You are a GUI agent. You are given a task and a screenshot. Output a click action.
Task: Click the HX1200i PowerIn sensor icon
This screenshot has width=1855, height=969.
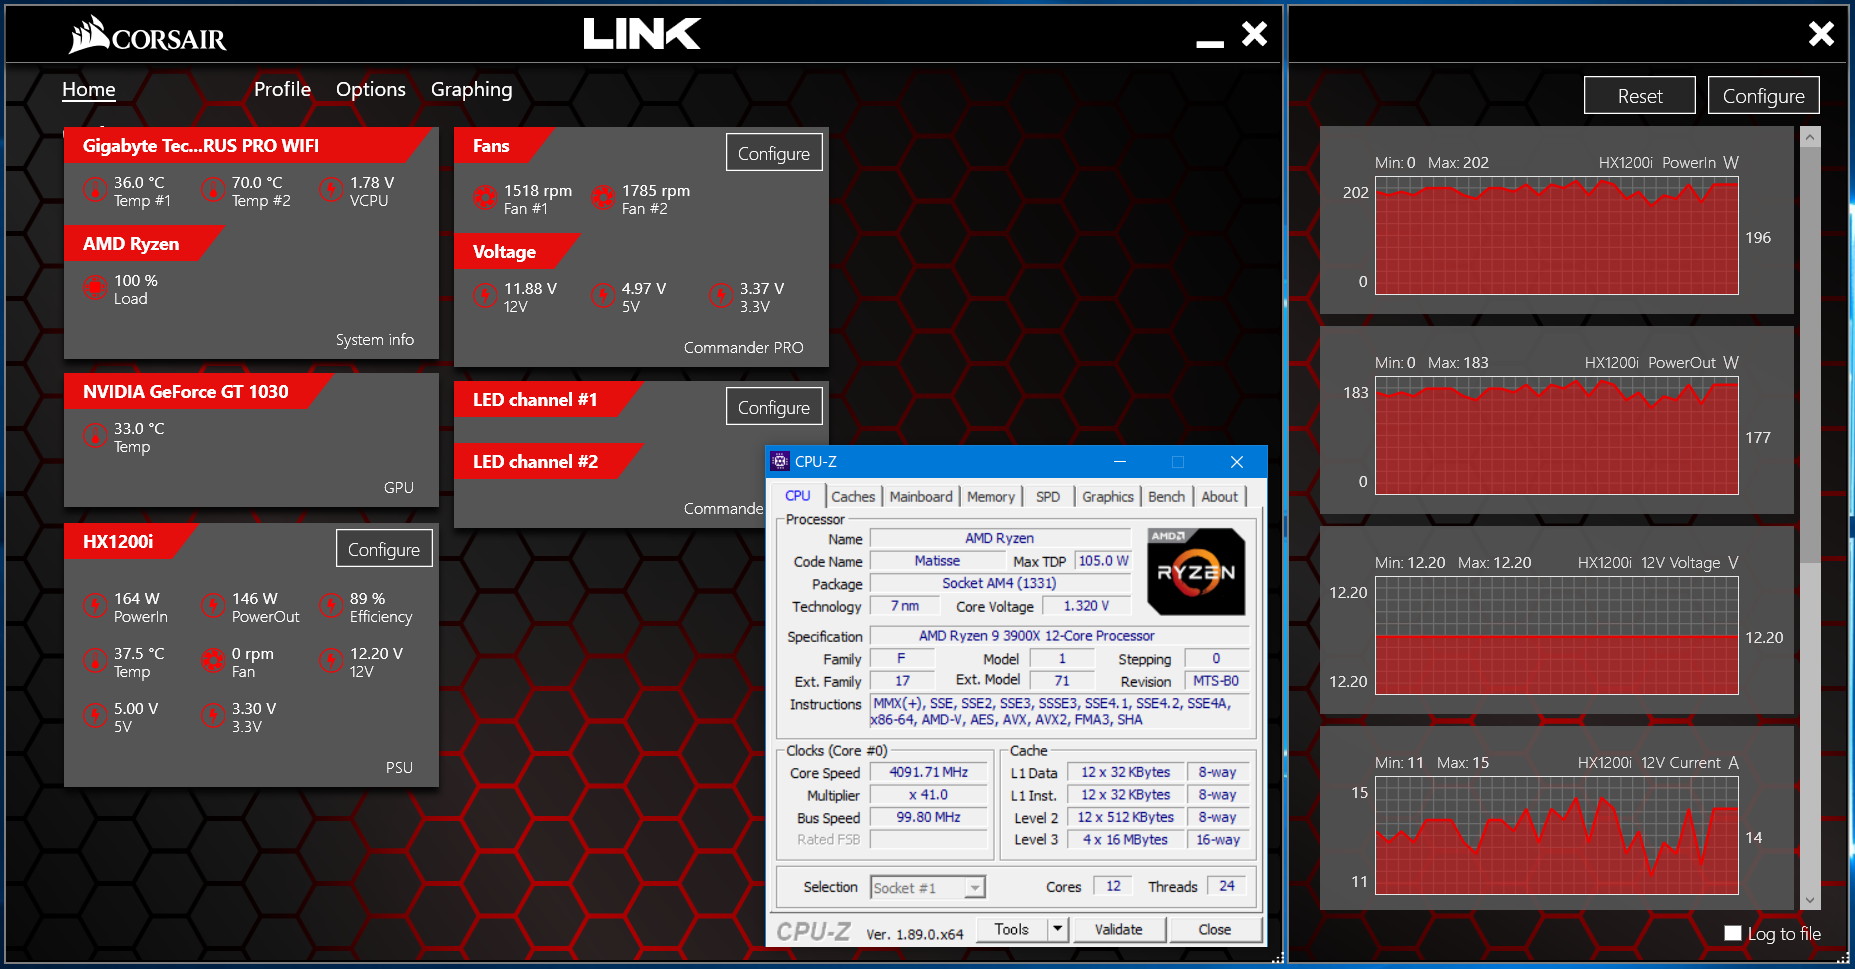click(x=95, y=606)
